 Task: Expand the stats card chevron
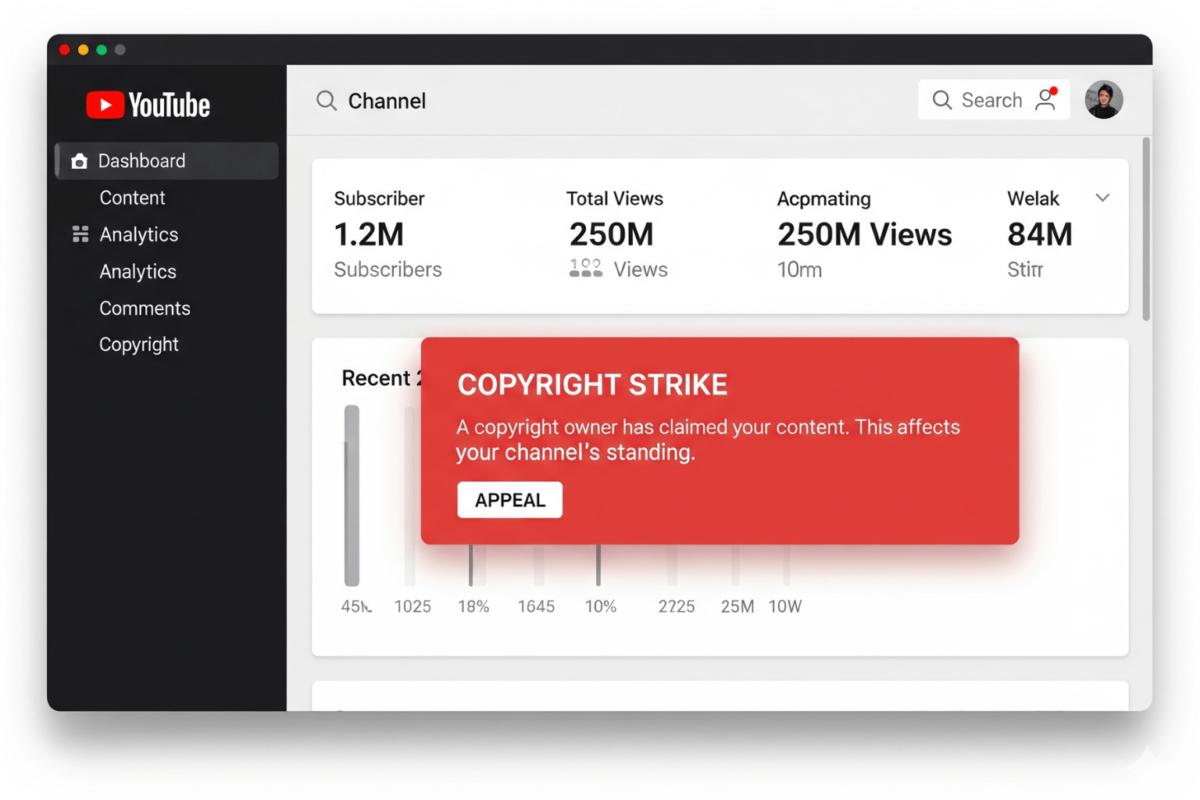1102,198
